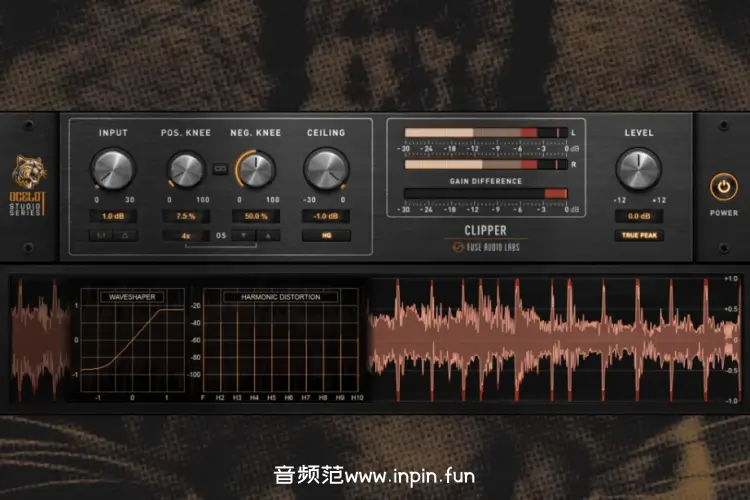
Task: Edit the 1.0 dB input value field
Action: point(113,216)
